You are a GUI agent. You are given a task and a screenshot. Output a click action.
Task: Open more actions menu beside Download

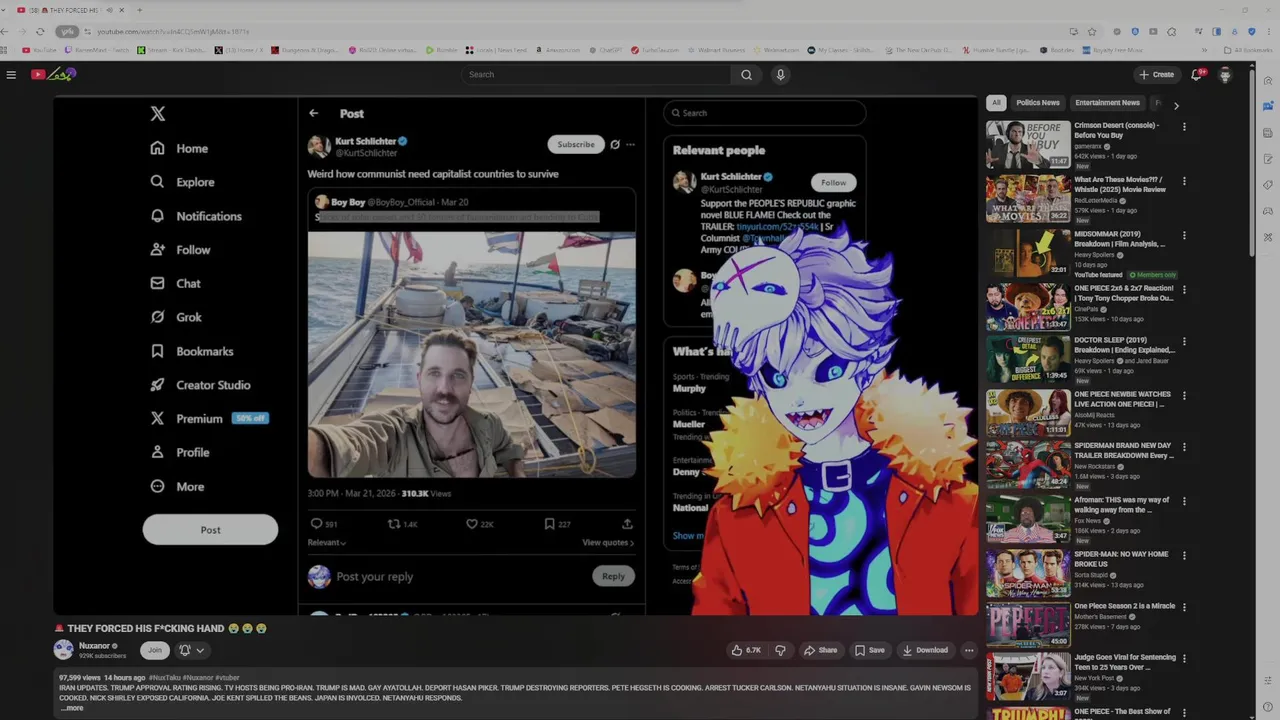tap(968, 650)
